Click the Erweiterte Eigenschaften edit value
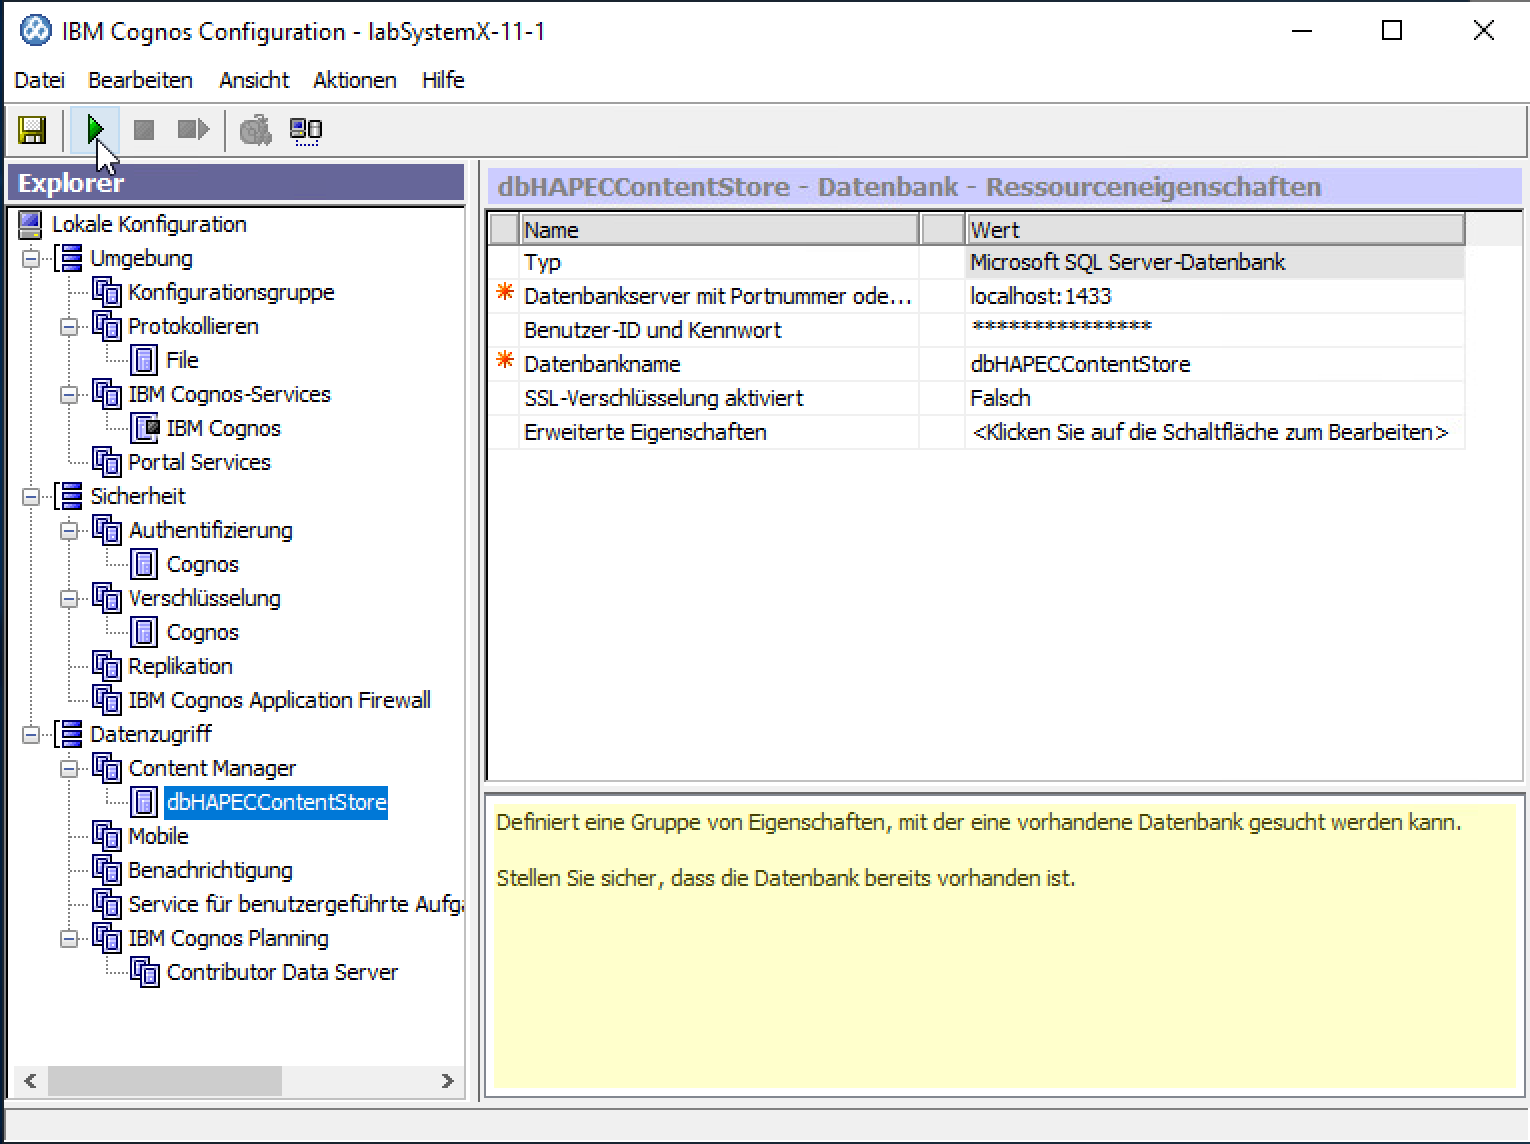Viewport: 1530px width, 1144px height. (x=1209, y=432)
